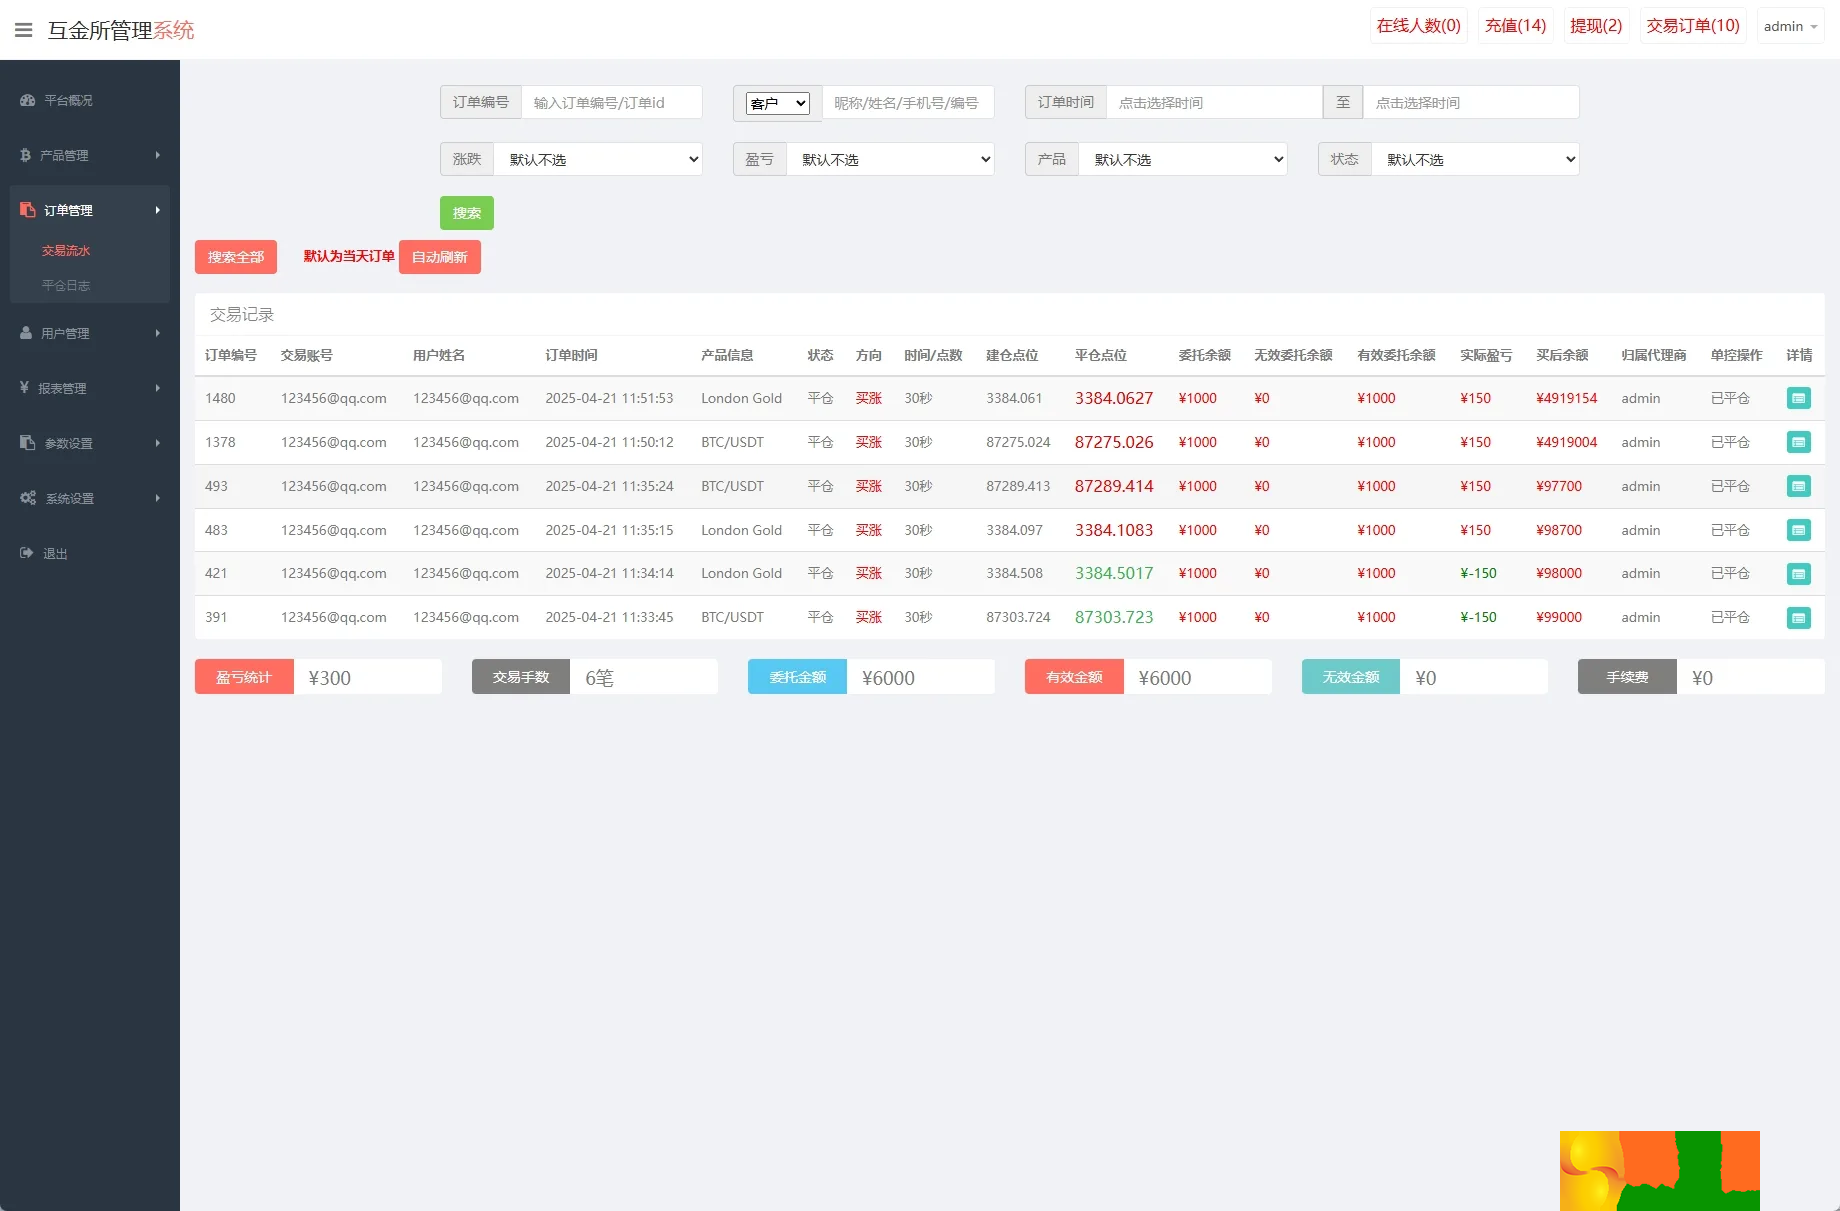Click the 平台概况 dashboard icon in sidebar
1840x1211 pixels.
pos(27,100)
